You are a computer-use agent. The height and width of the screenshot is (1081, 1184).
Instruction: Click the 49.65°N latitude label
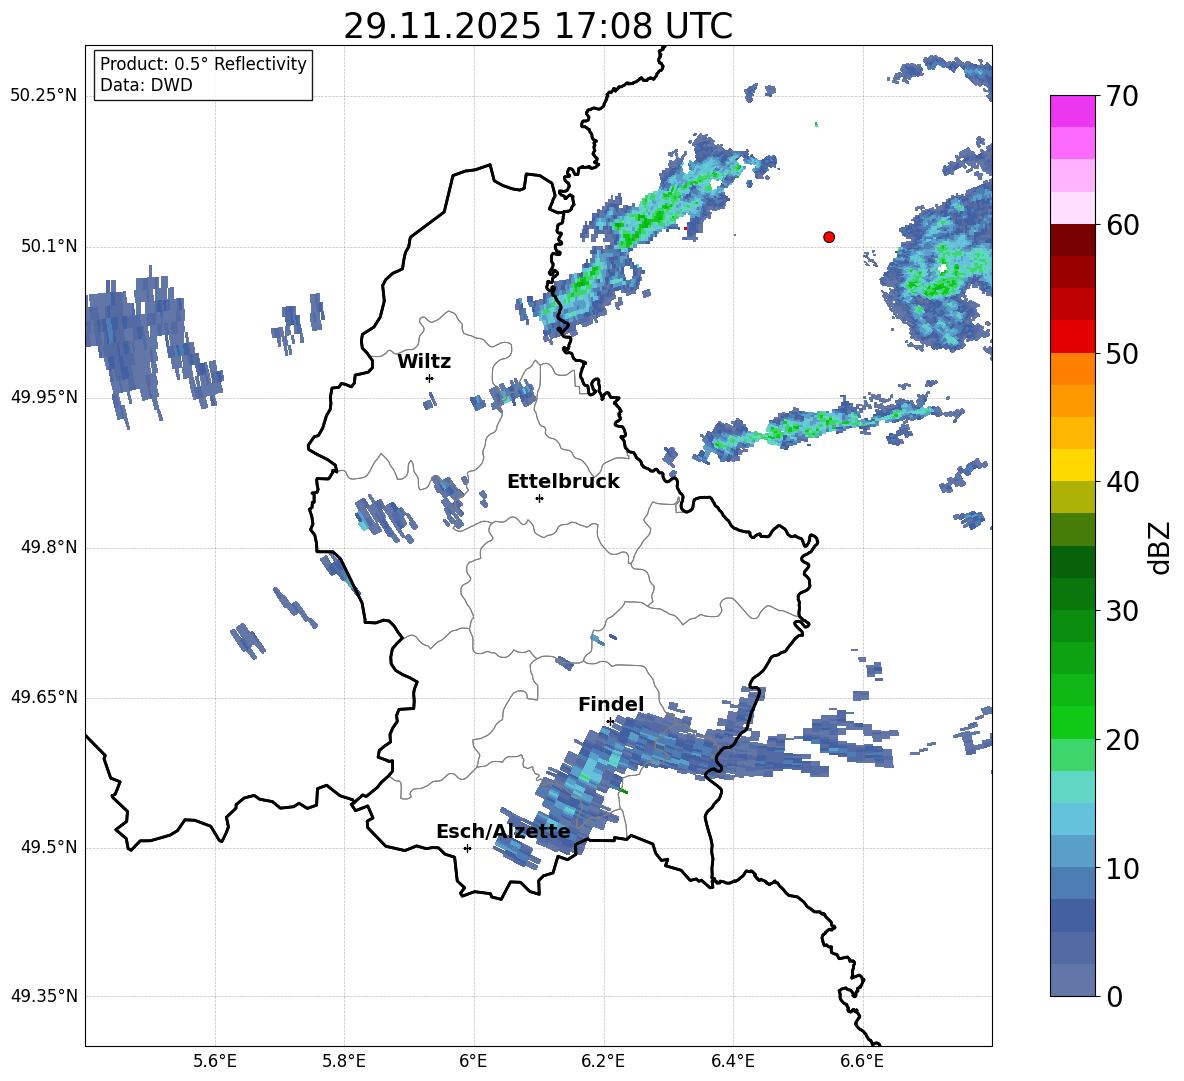(x=44, y=698)
